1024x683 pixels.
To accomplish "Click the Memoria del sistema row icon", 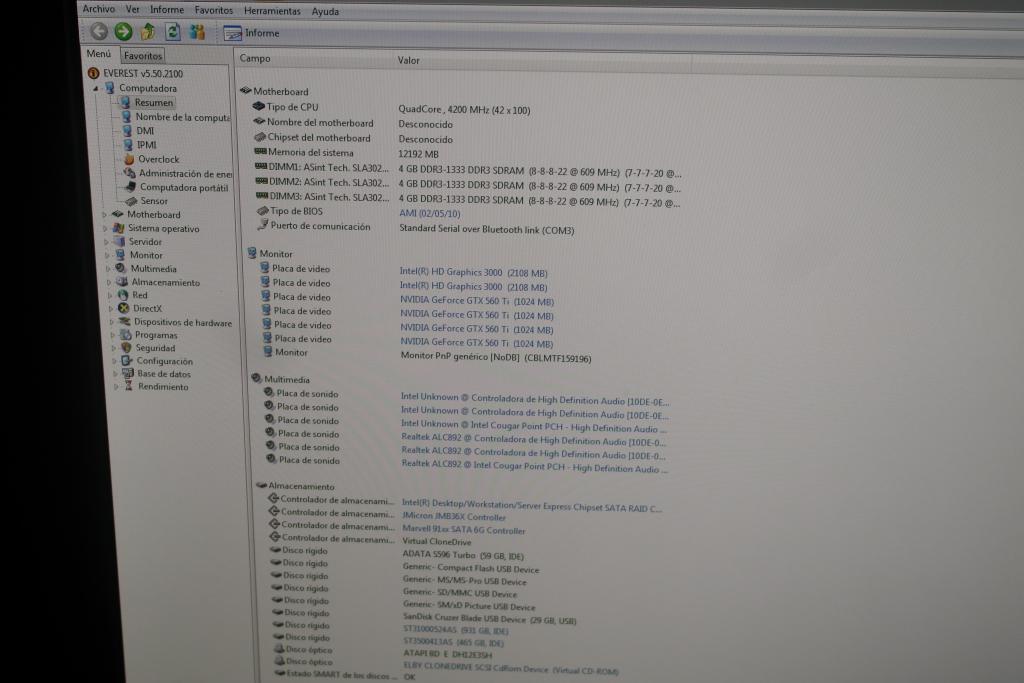I will click(261, 151).
